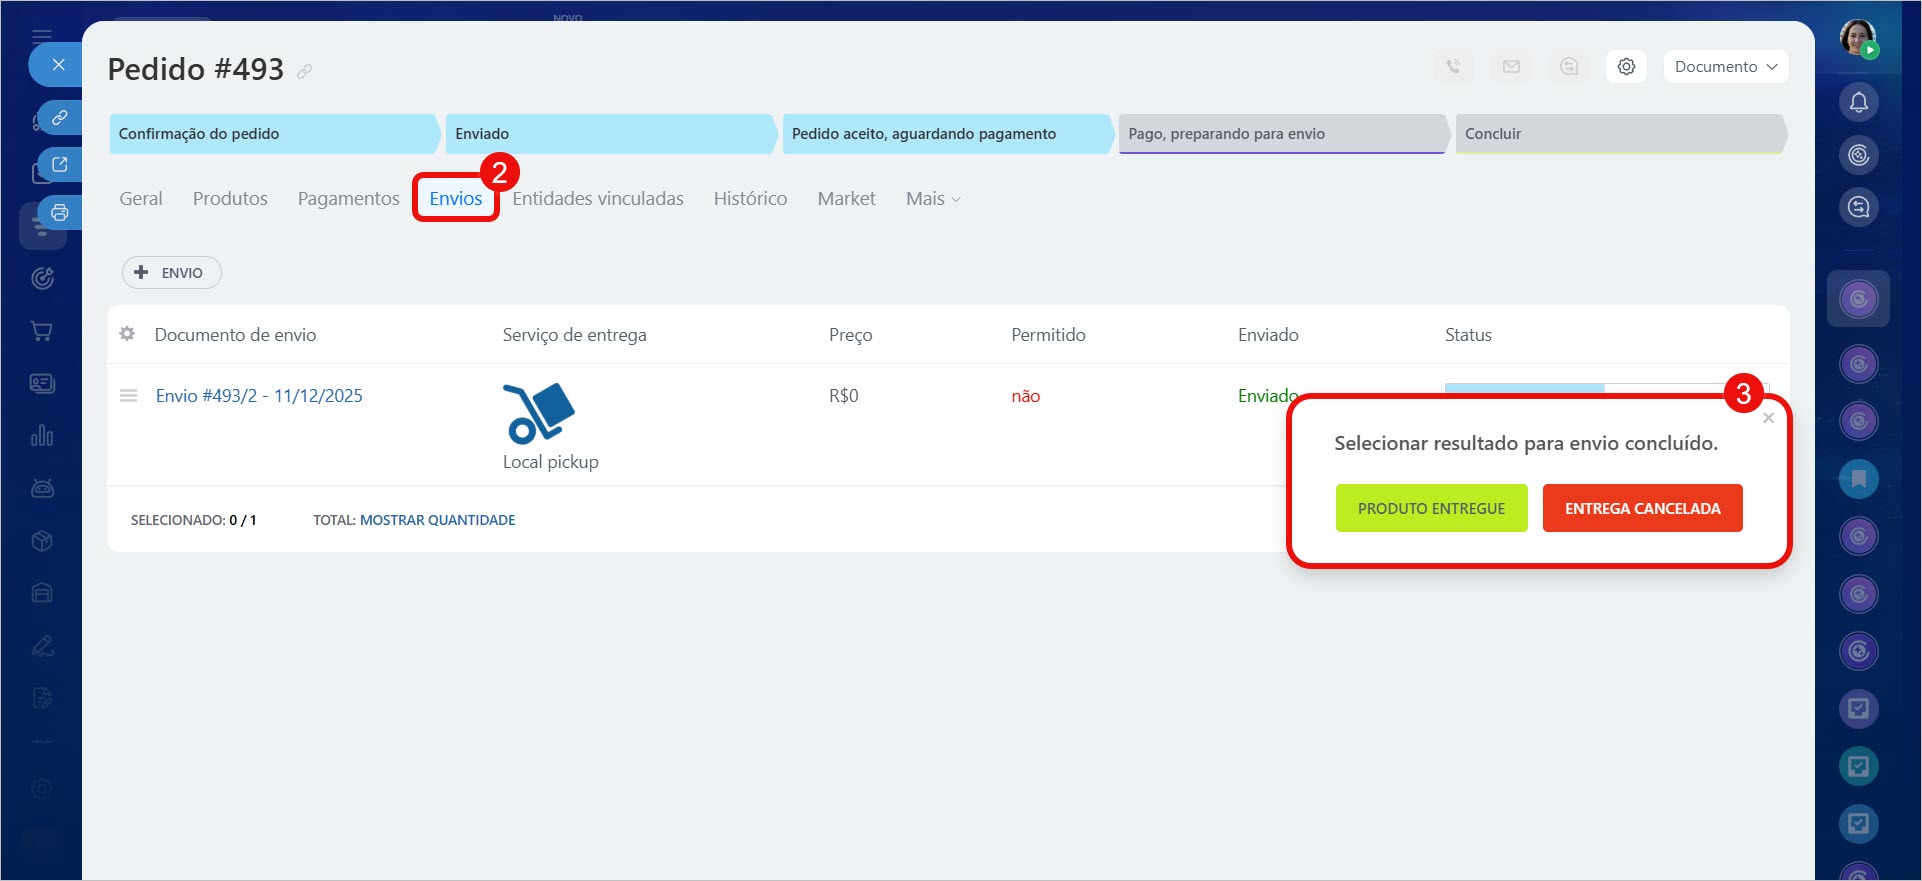Click the PRODUTO ENTREGUE button

pyautogui.click(x=1431, y=508)
